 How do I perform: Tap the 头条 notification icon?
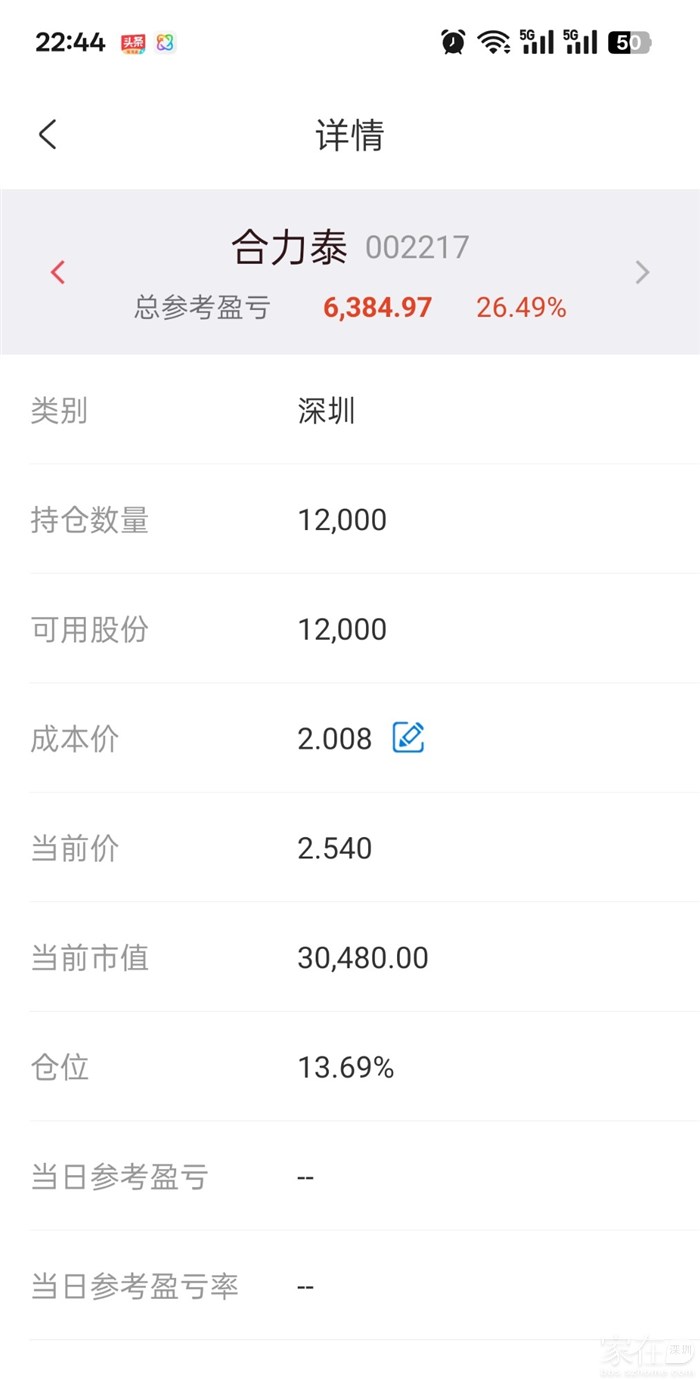133,43
